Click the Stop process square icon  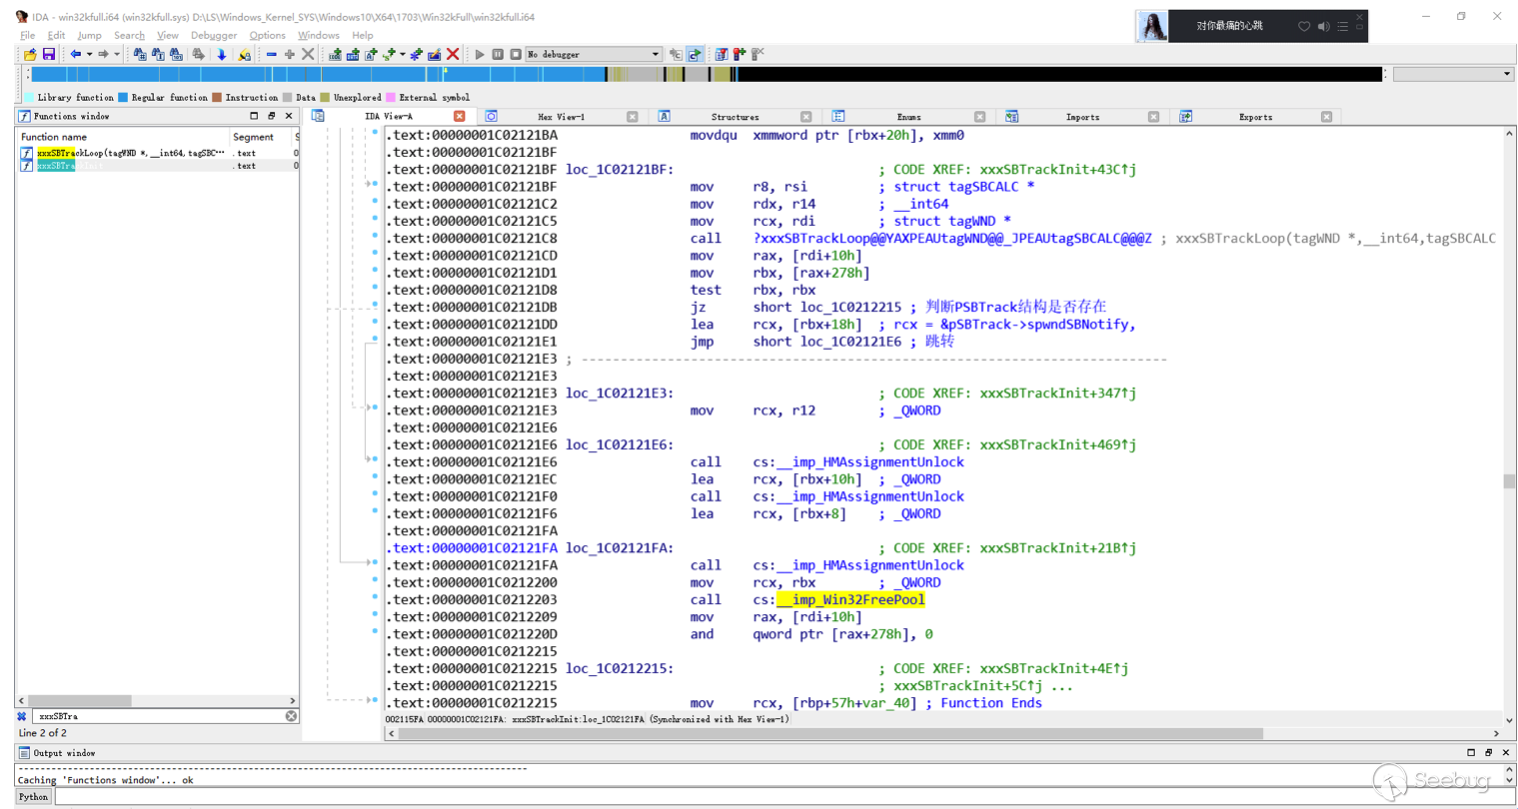click(x=515, y=55)
